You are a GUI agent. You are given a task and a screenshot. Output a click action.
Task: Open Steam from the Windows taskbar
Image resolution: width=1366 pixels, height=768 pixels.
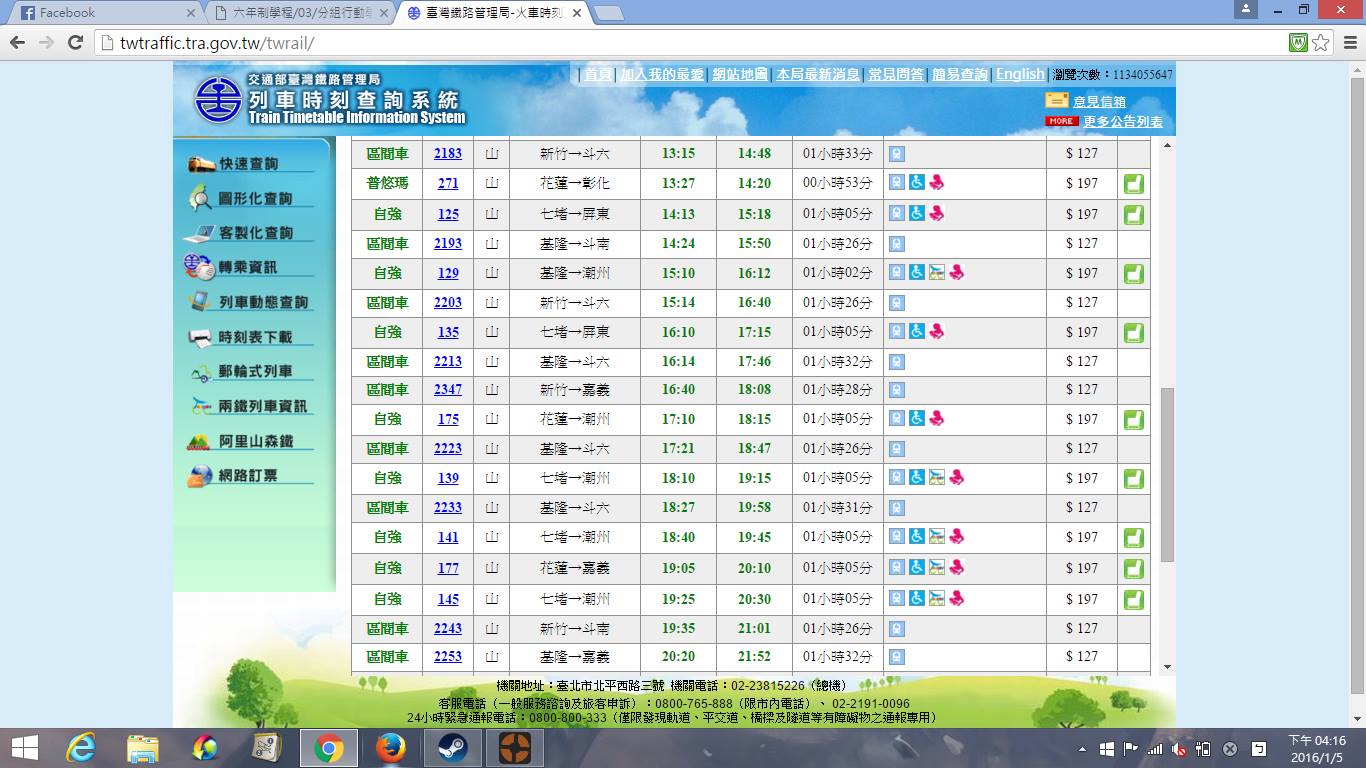coord(452,748)
